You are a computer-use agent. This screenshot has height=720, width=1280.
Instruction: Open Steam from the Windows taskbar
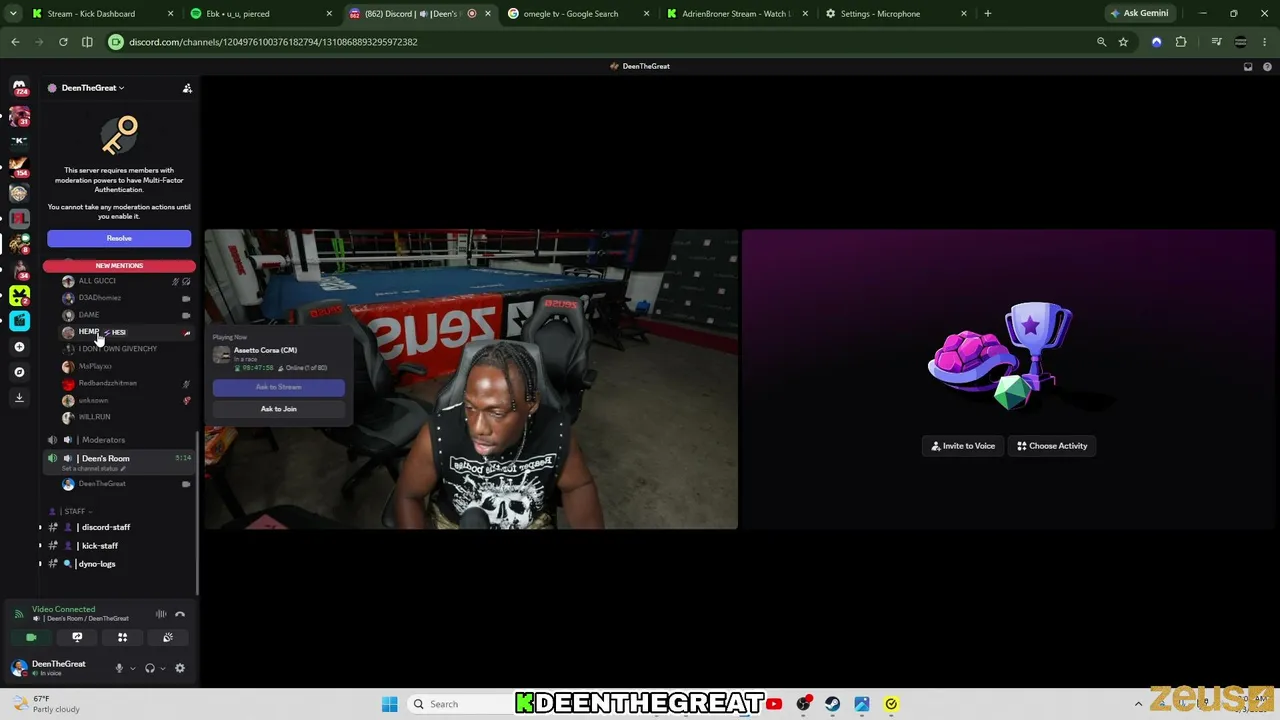pyautogui.click(x=832, y=704)
